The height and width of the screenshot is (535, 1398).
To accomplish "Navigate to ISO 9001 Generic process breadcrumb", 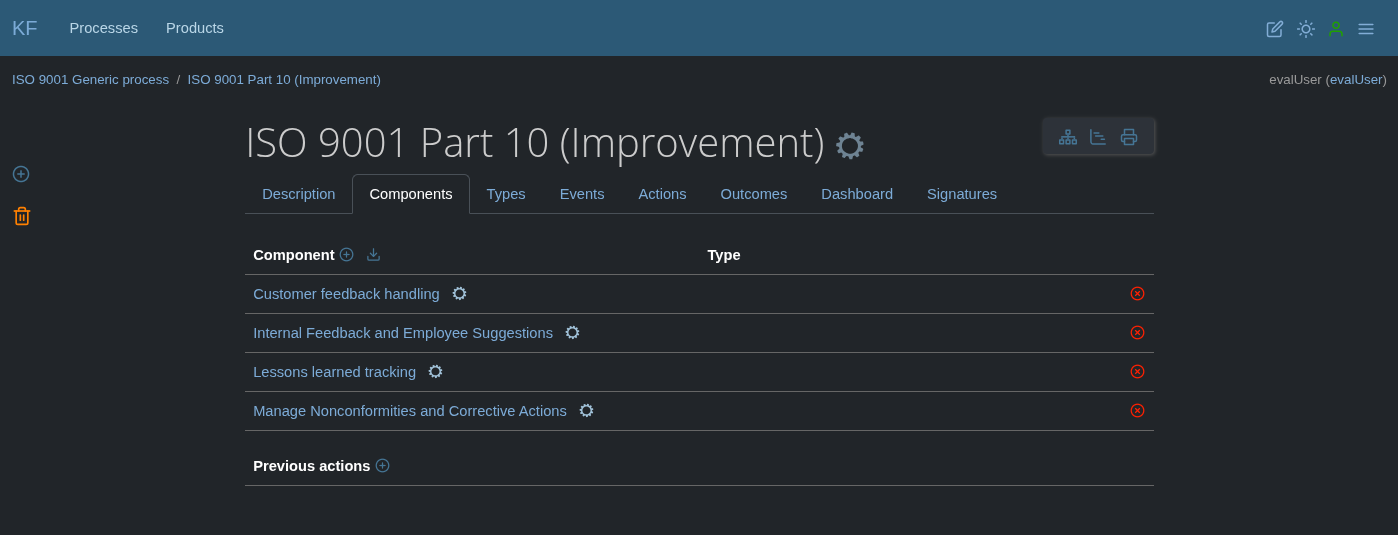I will click(90, 80).
